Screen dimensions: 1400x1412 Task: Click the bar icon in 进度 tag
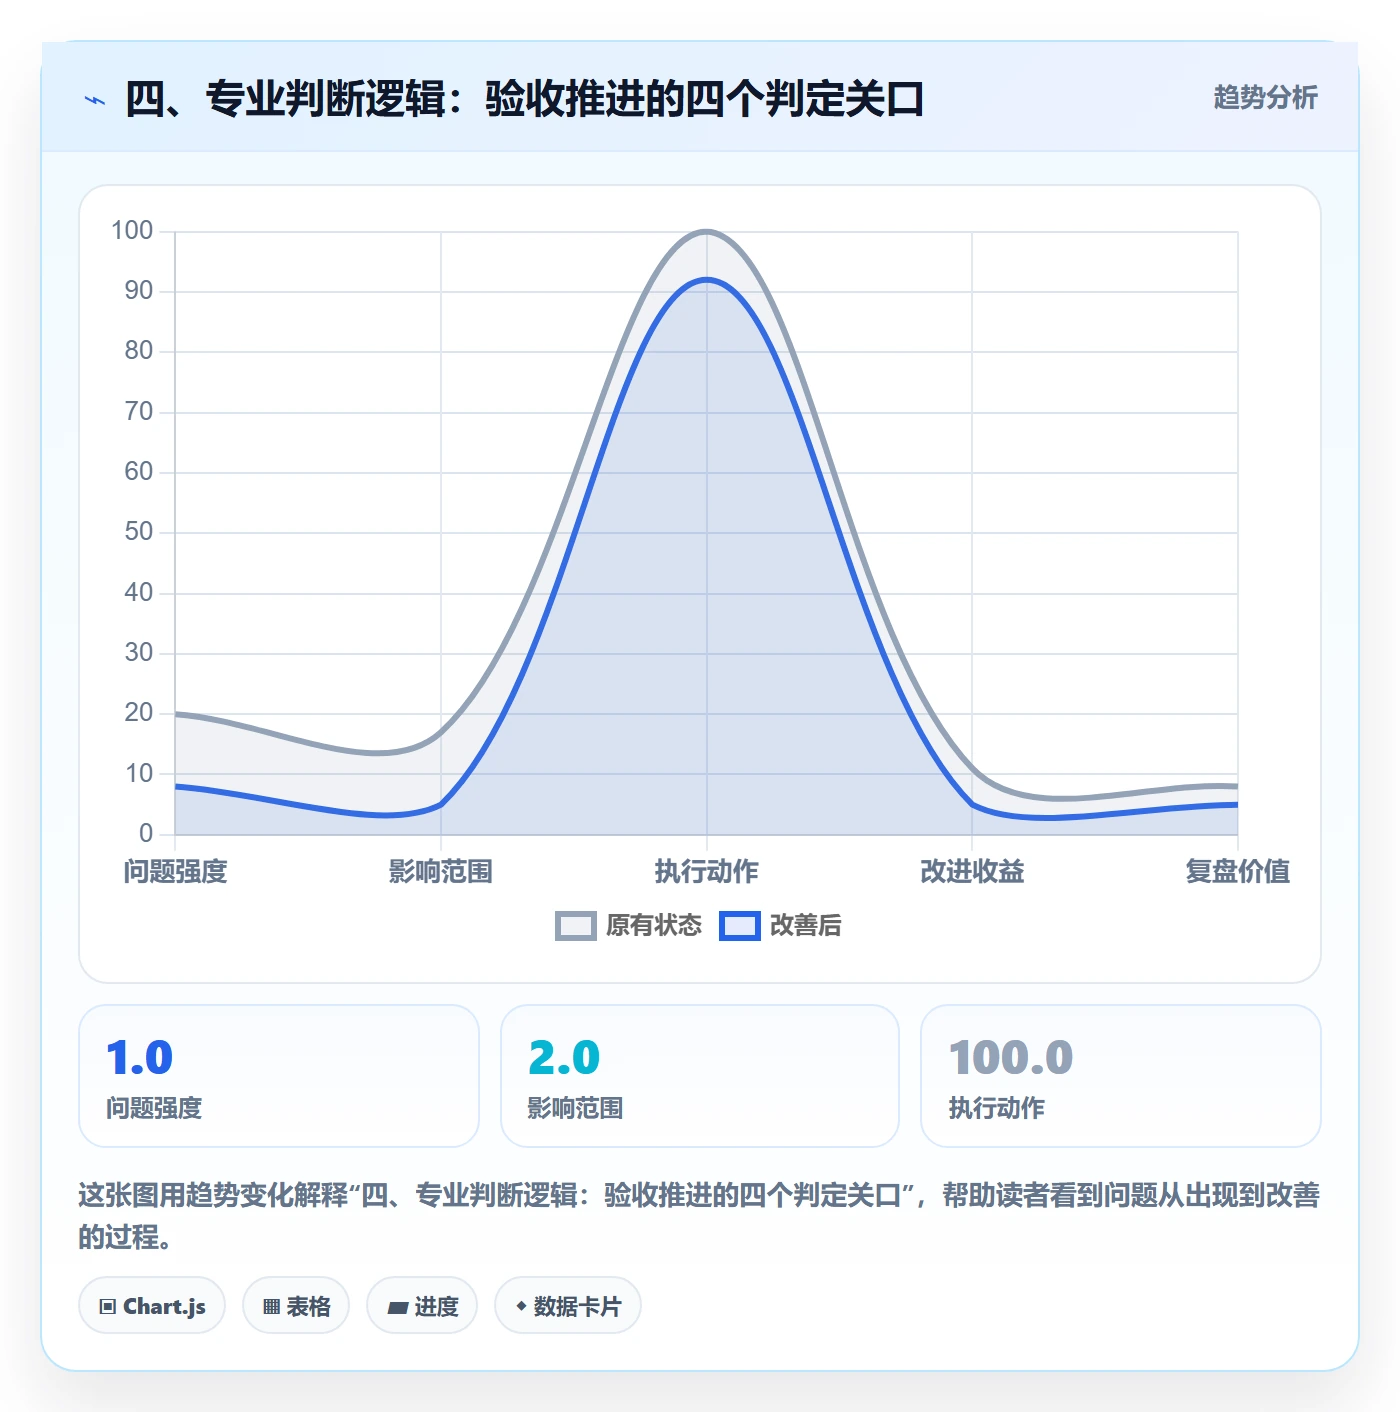pos(398,1308)
